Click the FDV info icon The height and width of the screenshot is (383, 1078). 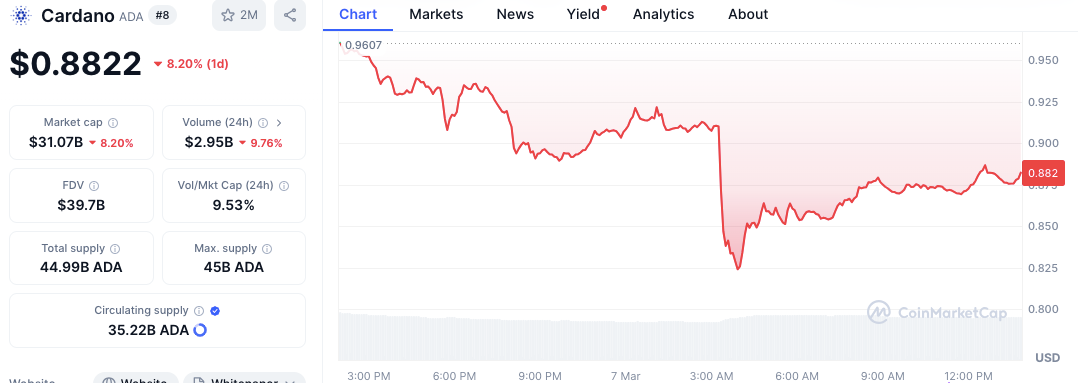pyautogui.click(x=94, y=186)
